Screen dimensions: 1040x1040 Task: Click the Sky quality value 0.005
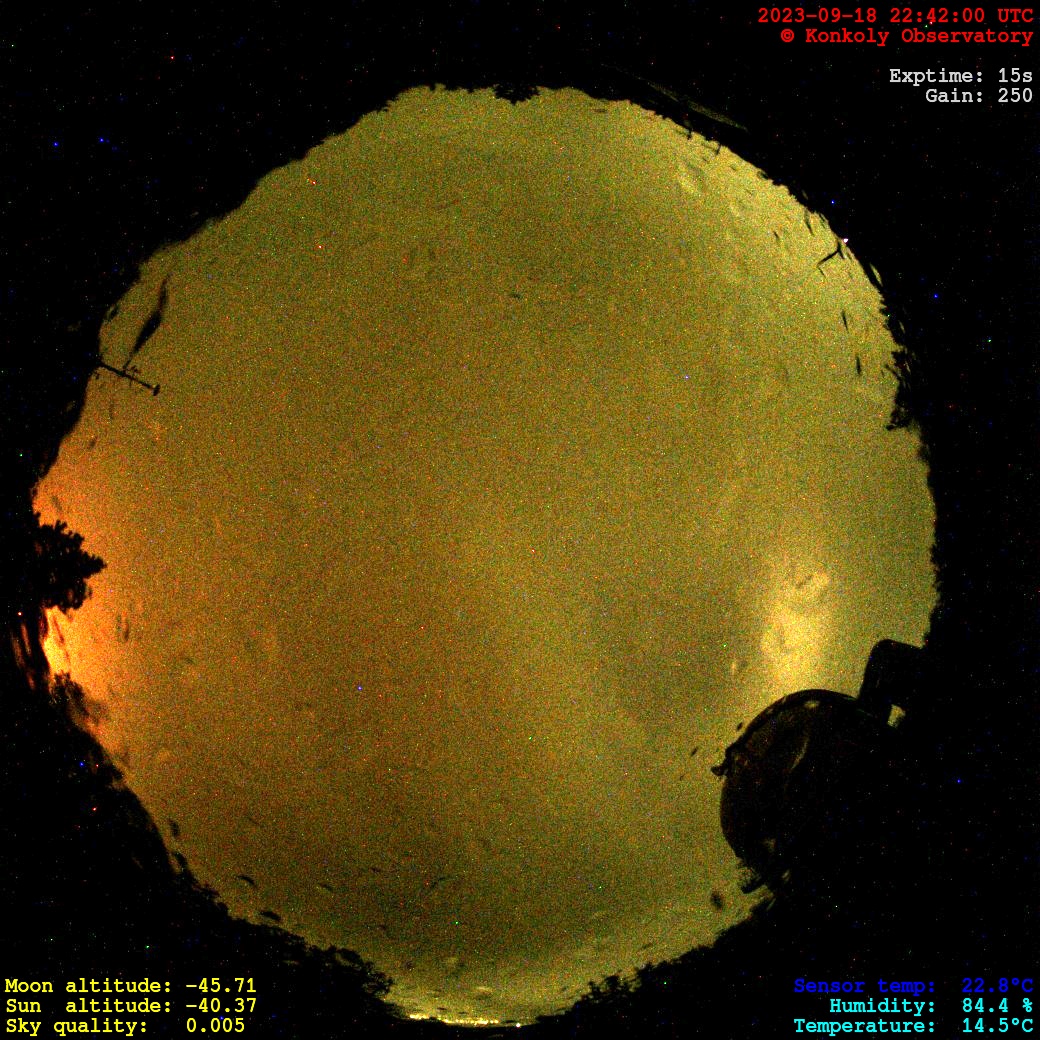pos(215,1026)
